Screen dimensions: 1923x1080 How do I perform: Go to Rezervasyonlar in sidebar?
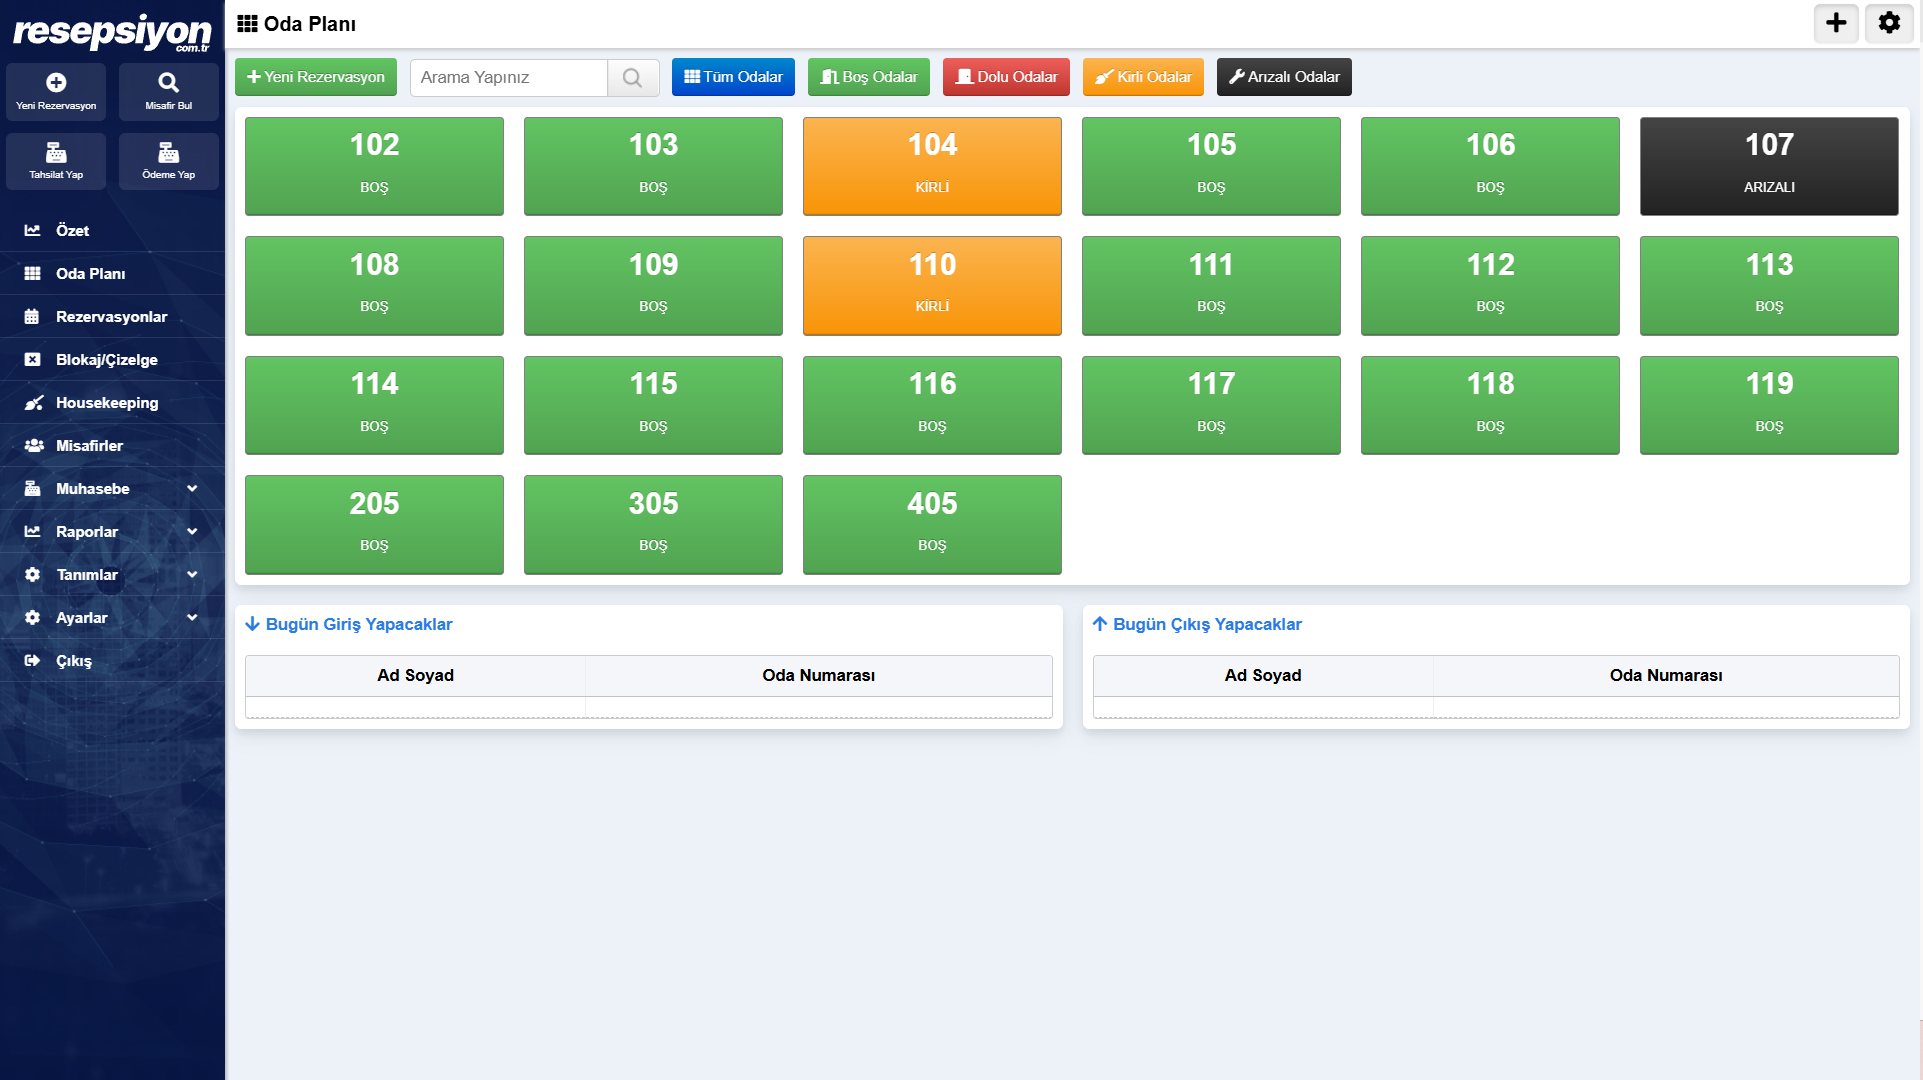[111, 316]
